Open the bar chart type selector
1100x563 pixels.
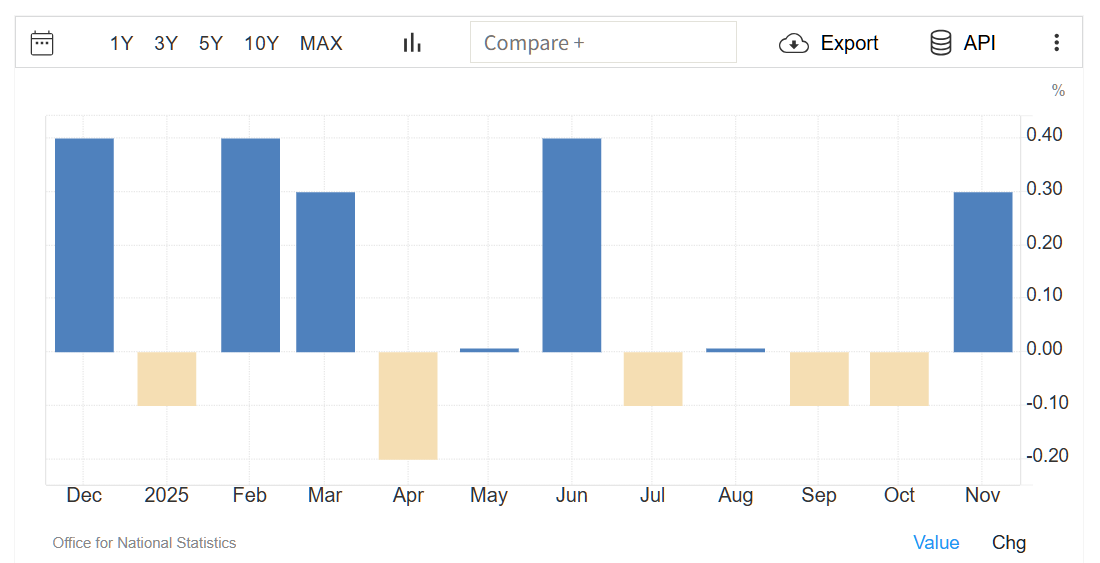412,43
